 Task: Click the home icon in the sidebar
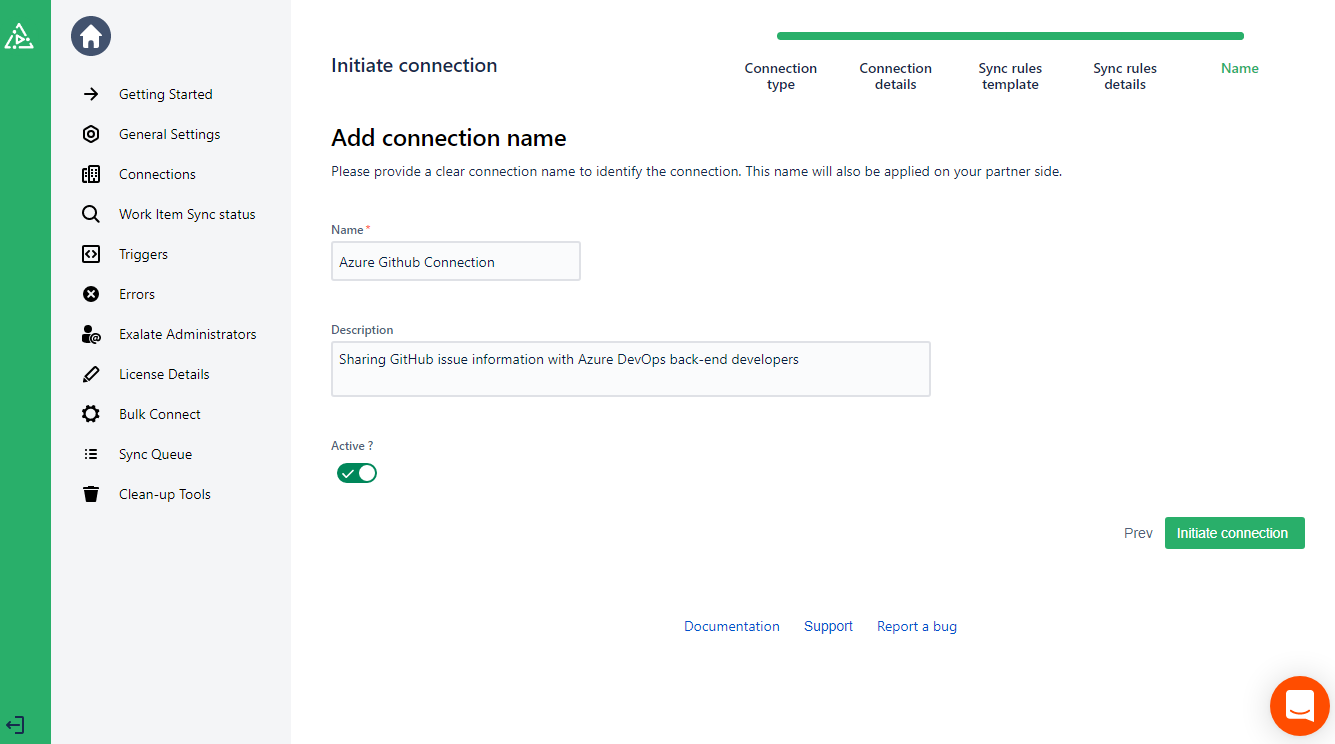pos(91,37)
